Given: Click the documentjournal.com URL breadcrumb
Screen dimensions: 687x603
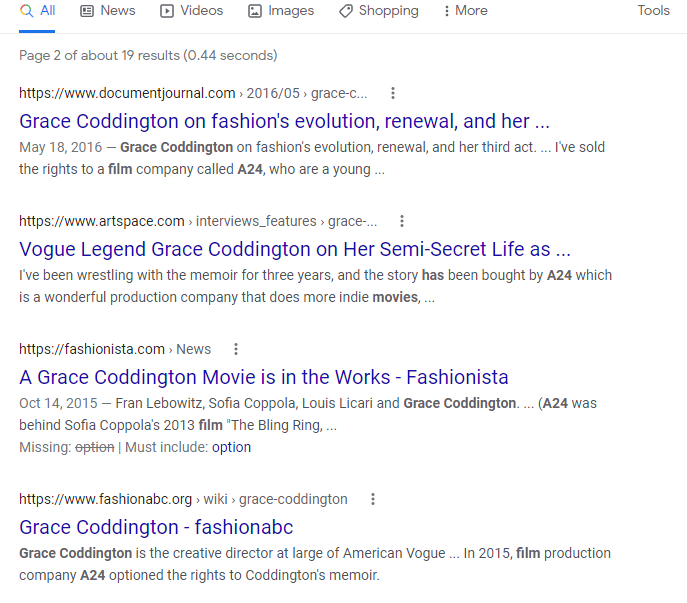Looking at the screenshot, I should [x=193, y=93].
